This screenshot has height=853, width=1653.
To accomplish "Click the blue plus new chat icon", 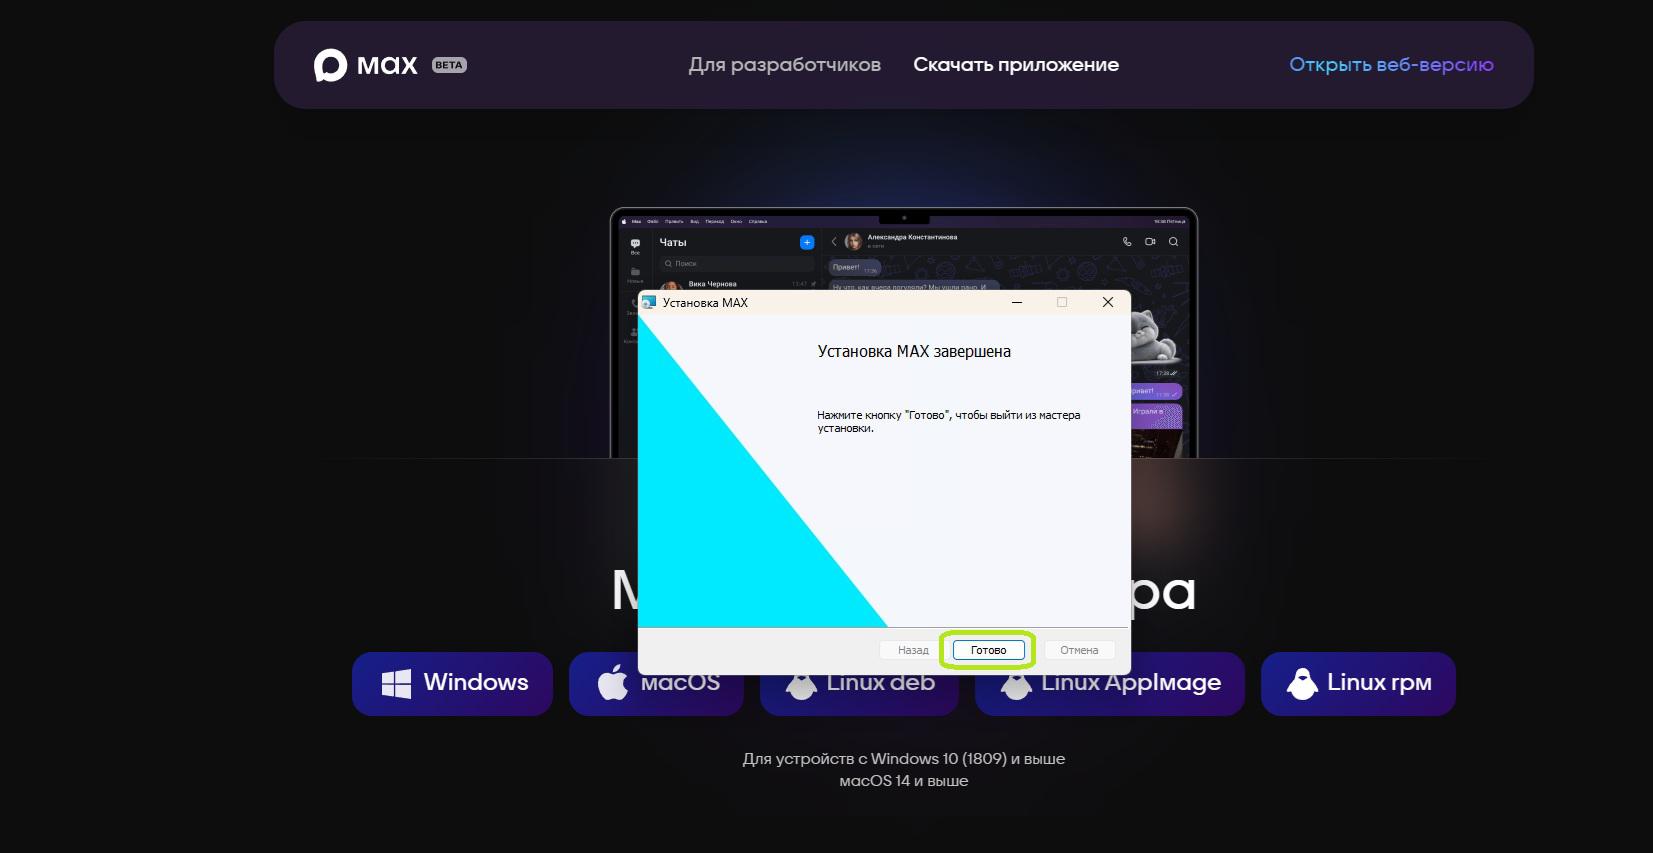I will 807,242.
